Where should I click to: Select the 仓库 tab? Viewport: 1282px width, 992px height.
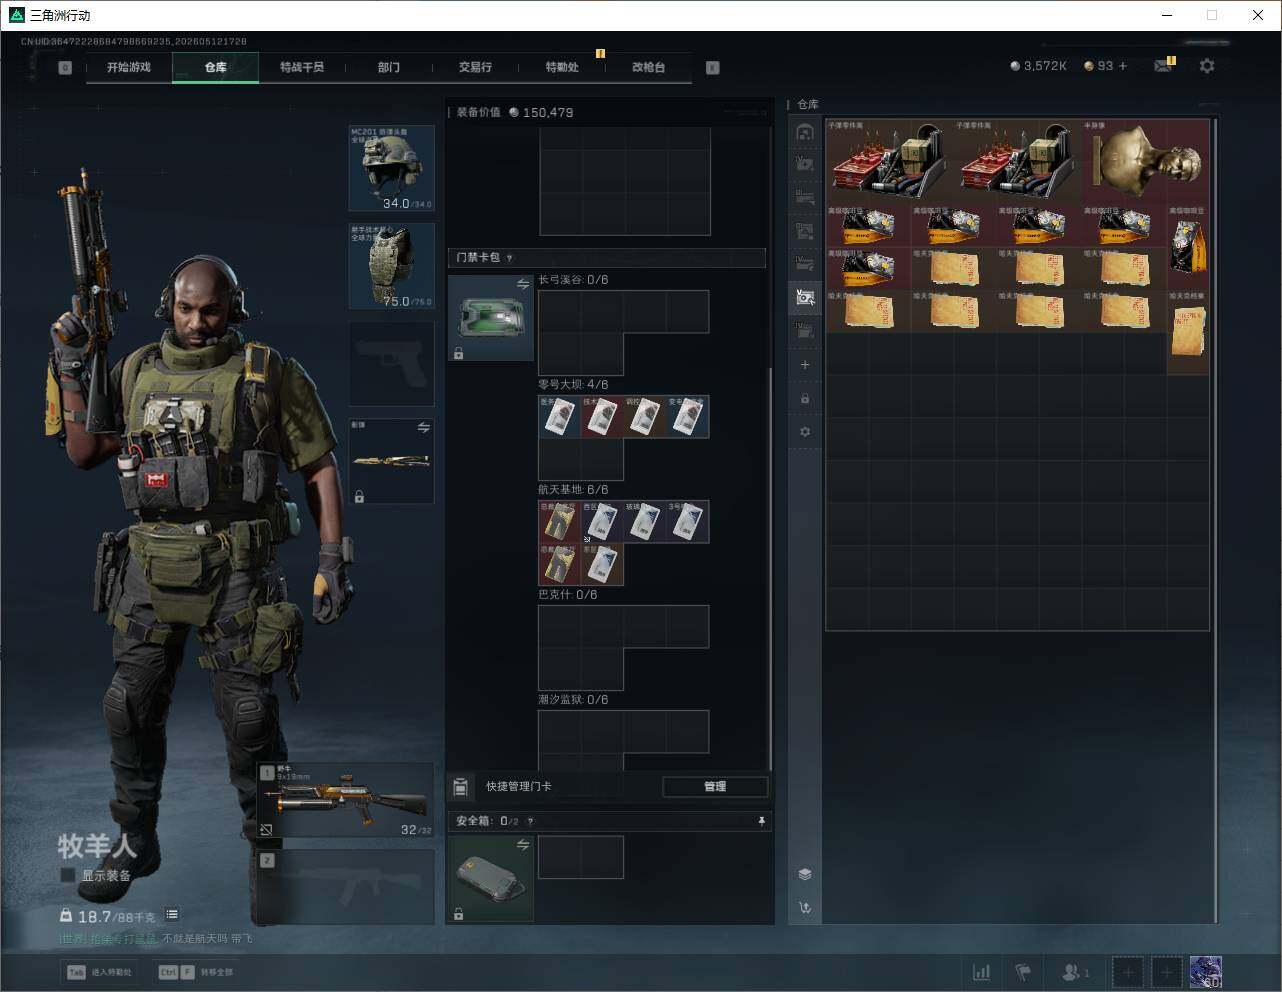(215, 67)
